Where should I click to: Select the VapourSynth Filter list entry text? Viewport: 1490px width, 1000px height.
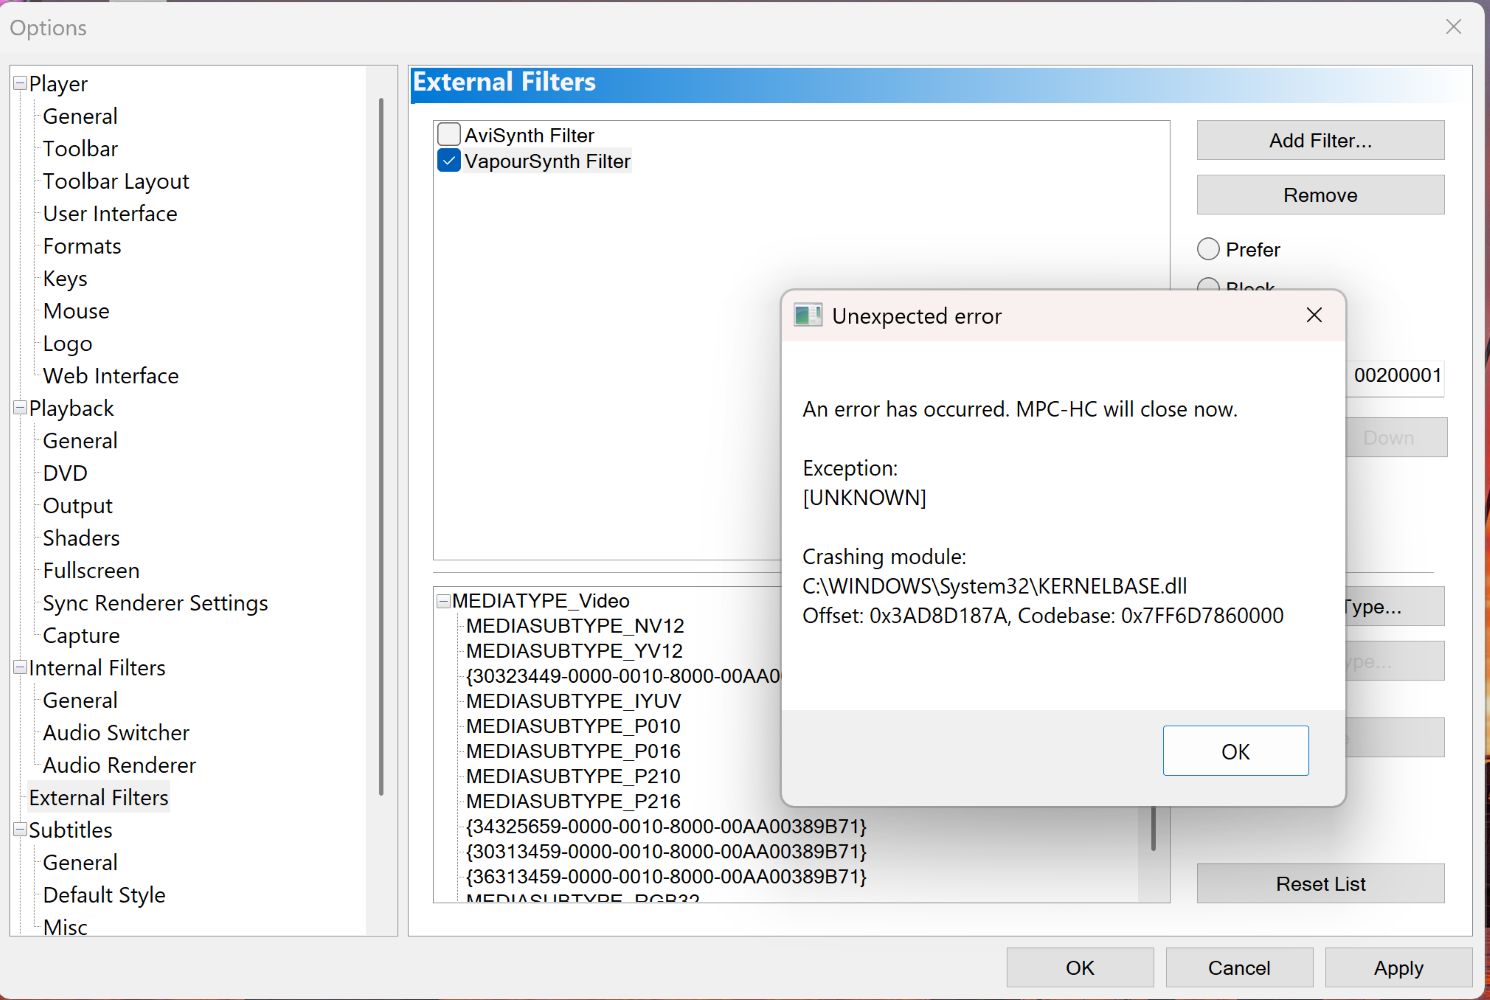(x=547, y=161)
